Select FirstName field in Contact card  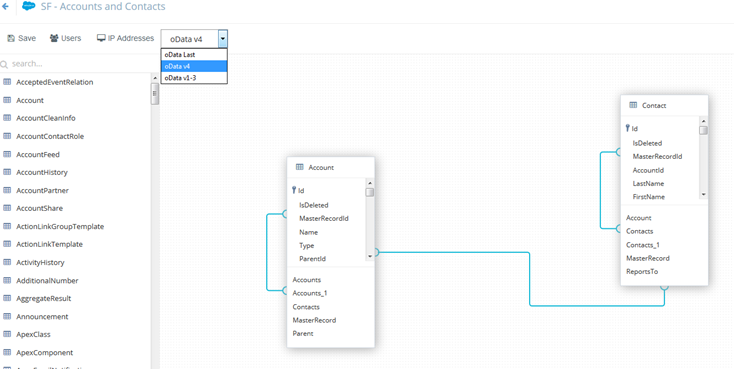[x=649, y=197]
